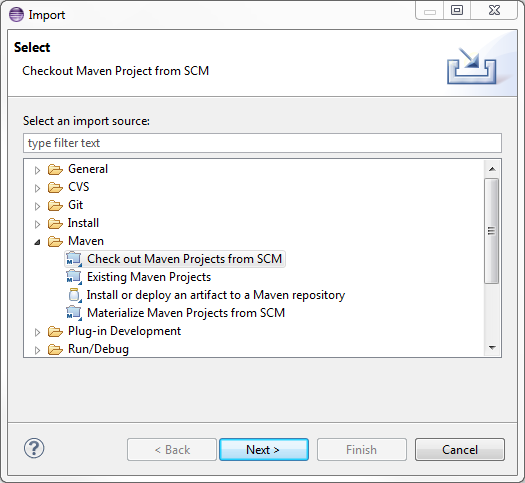The image size is (525, 483).
Task: Click the Materialize Maven Projects icon
Action: click(x=74, y=313)
